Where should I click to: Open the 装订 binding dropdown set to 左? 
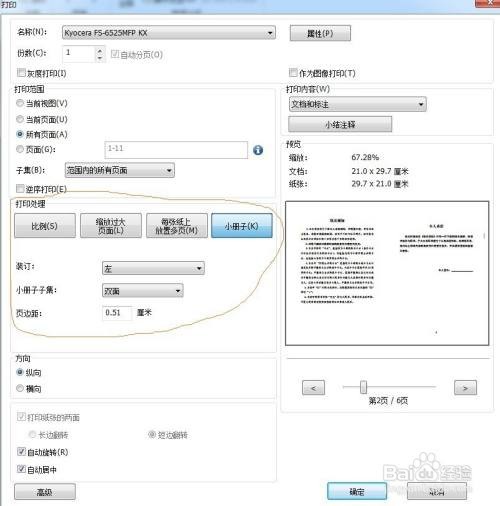click(x=153, y=268)
